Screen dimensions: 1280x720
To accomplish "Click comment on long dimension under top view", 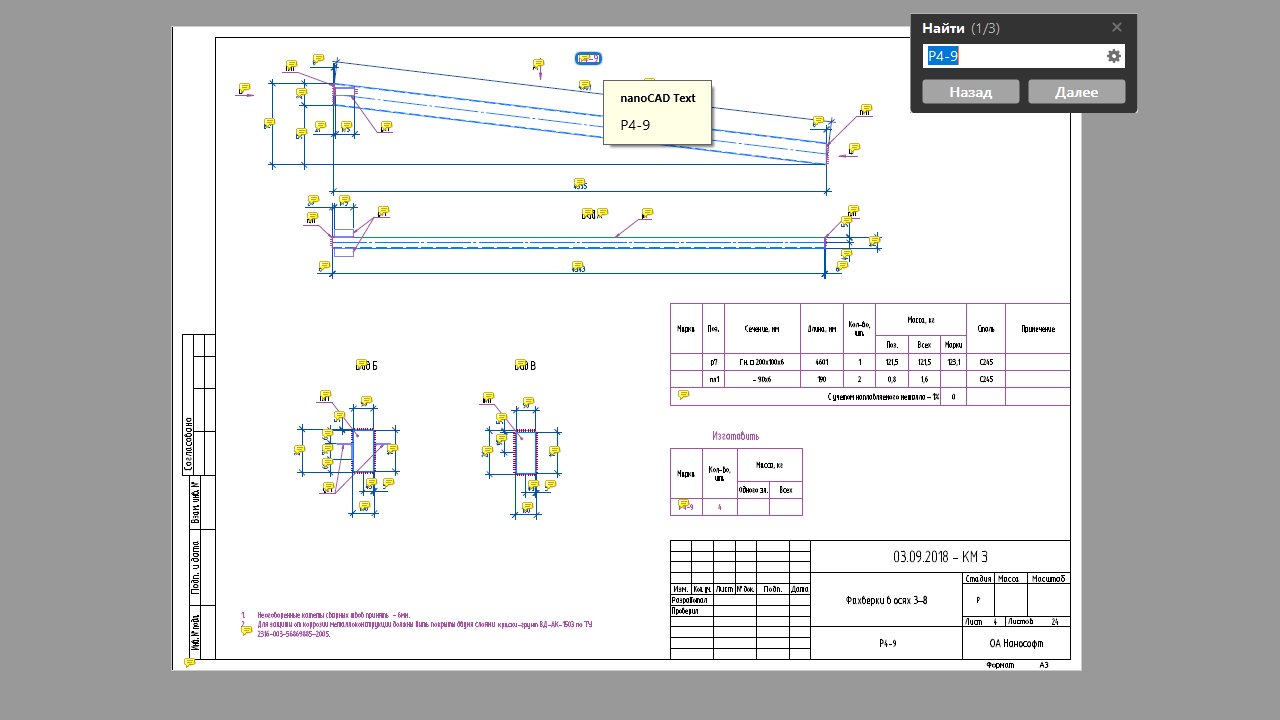I will 579,183.
